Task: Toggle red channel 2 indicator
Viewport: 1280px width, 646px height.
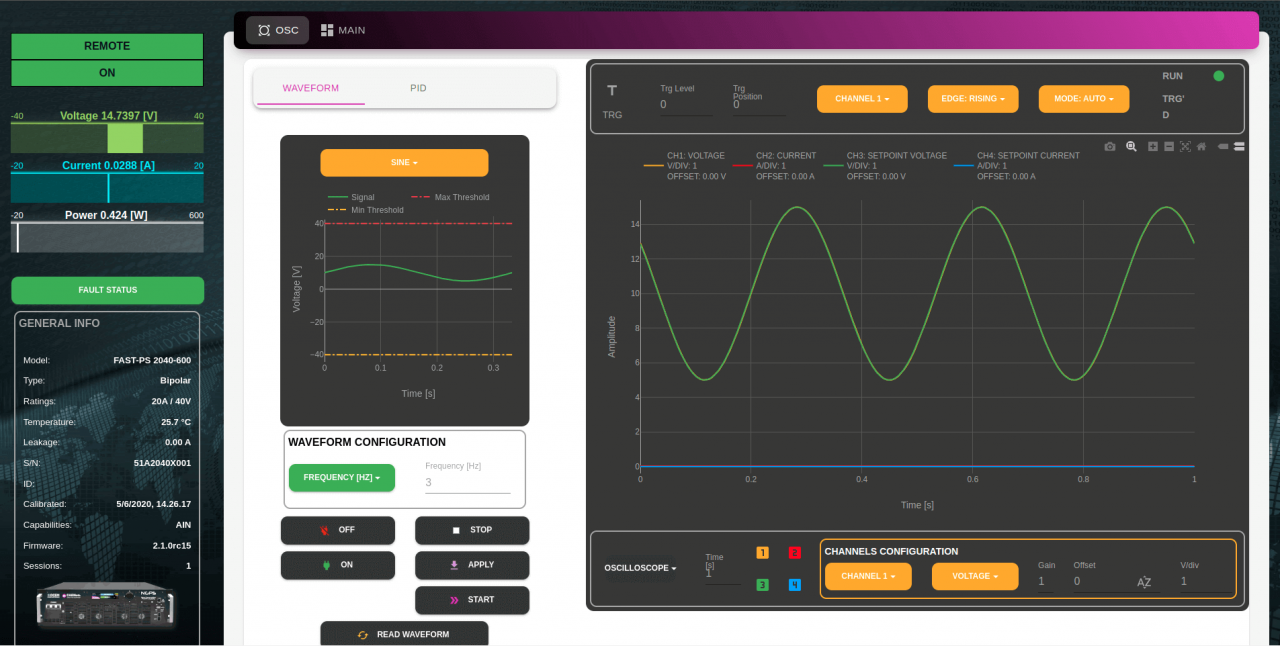Action: tap(794, 553)
